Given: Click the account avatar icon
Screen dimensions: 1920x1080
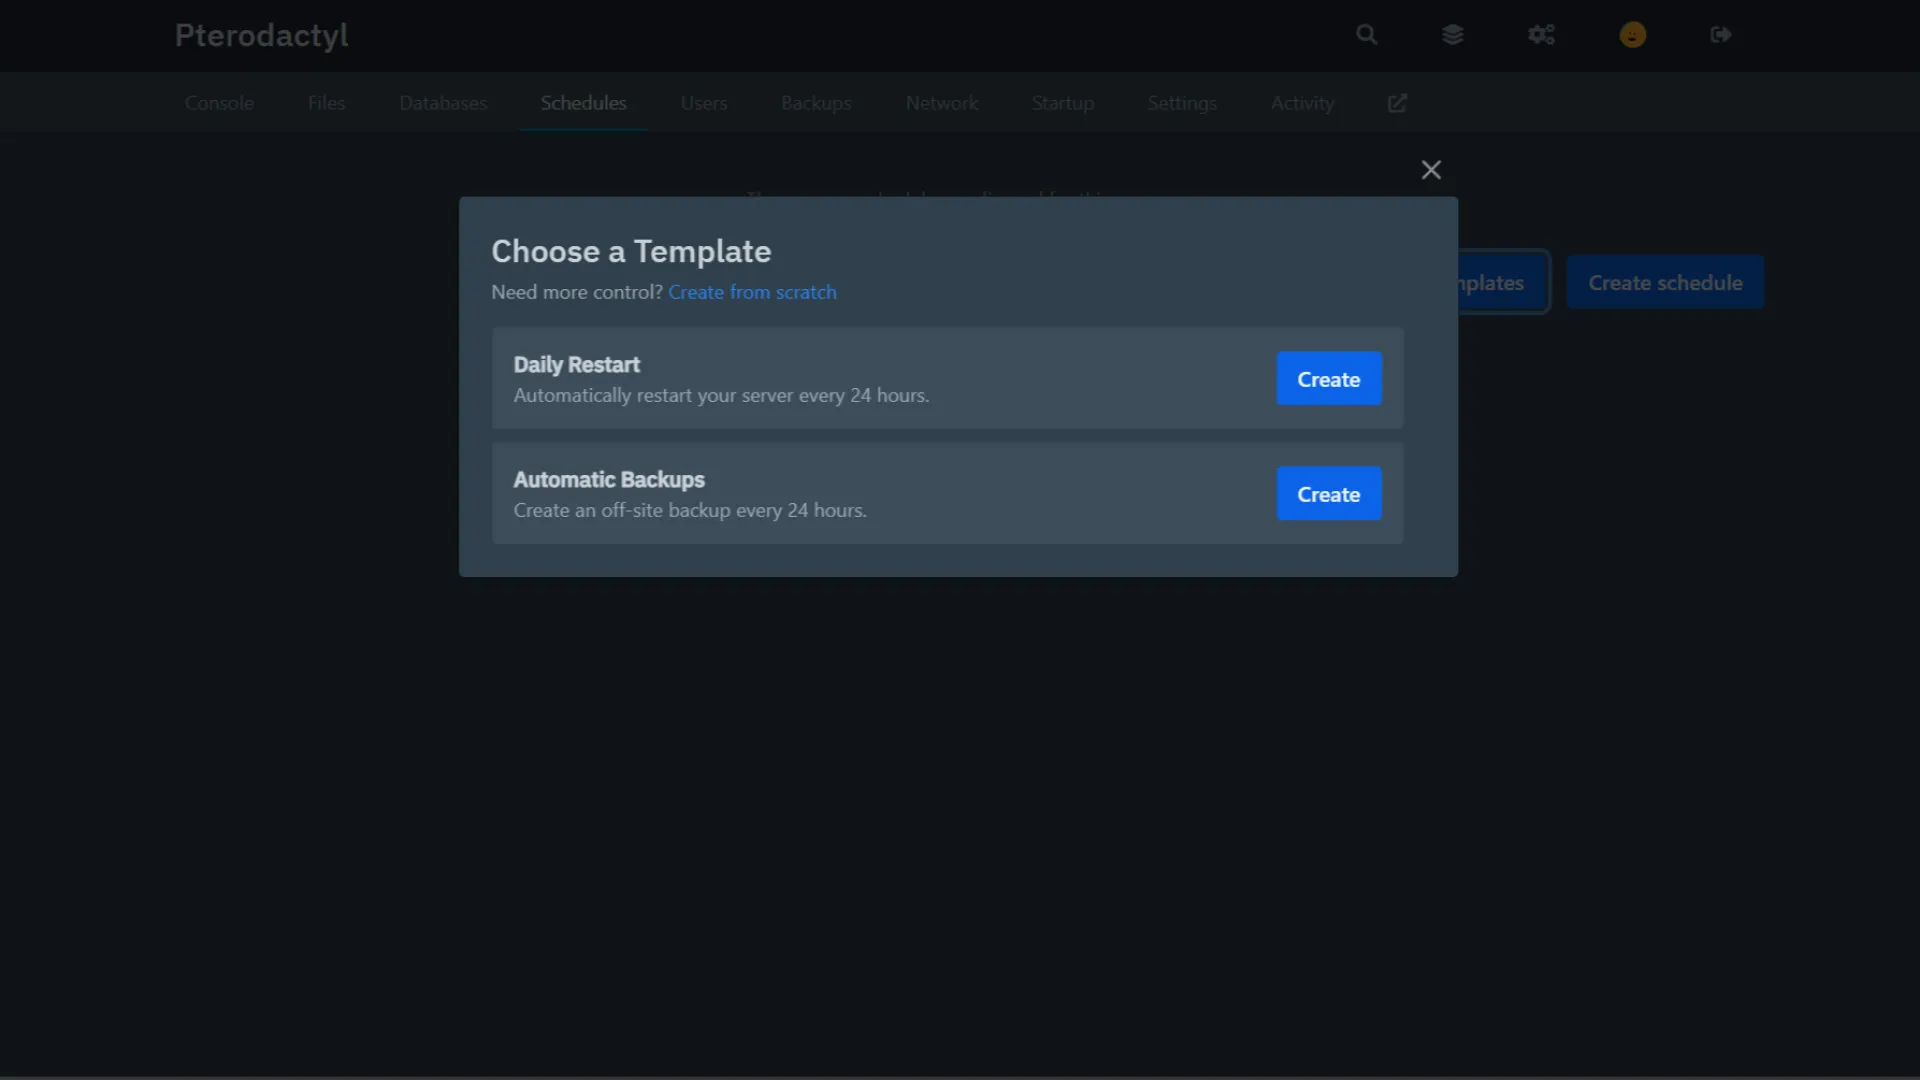Looking at the screenshot, I should point(1632,35).
